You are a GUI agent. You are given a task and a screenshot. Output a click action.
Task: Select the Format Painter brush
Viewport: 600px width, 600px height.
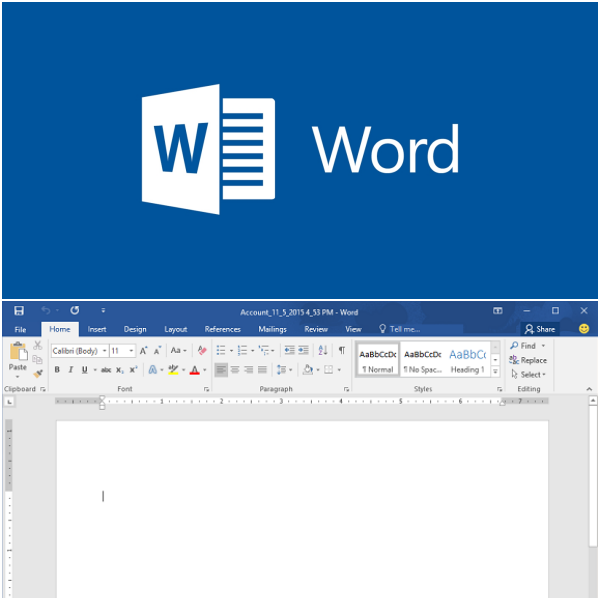(x=38, y=373)
